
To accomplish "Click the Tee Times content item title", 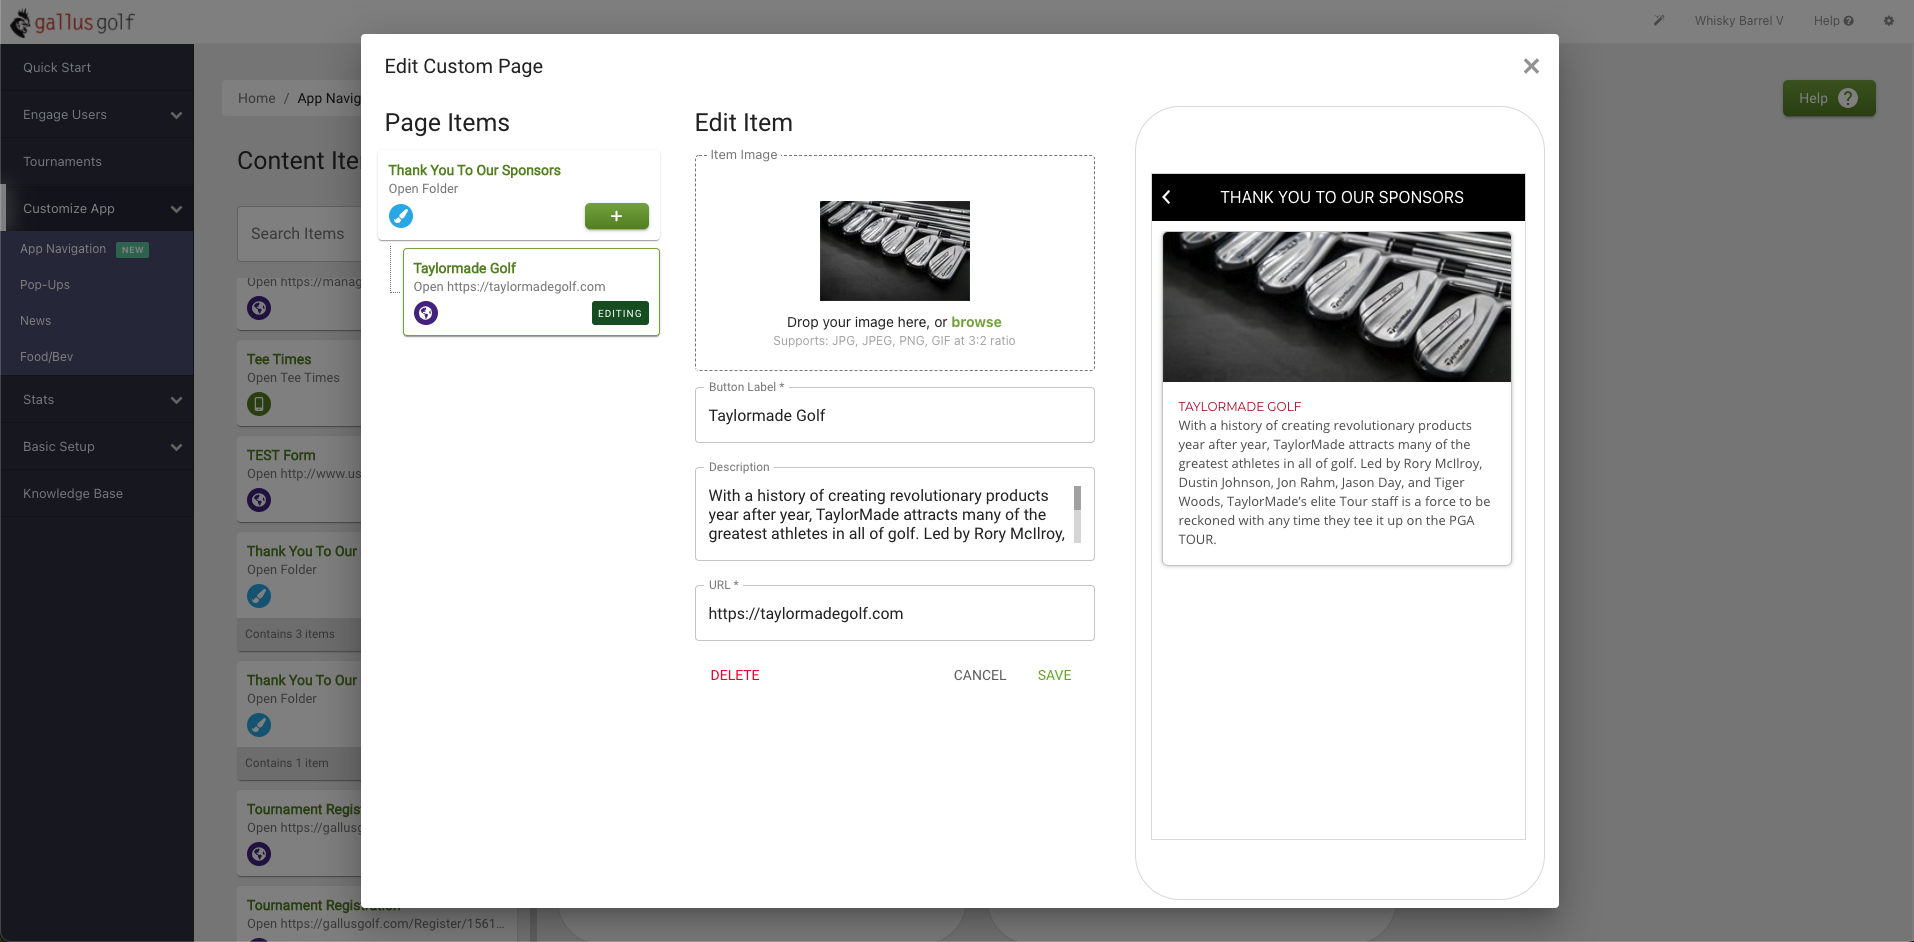I will pos(279,360).
